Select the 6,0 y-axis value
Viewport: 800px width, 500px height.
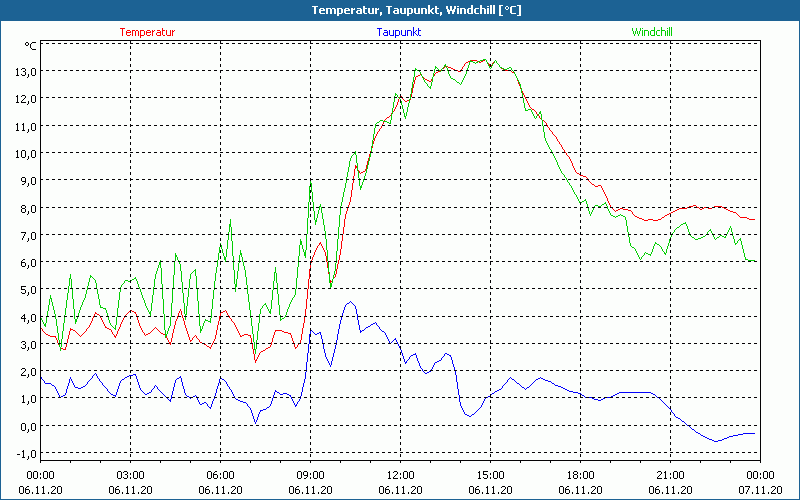click(x=29, y=263)
